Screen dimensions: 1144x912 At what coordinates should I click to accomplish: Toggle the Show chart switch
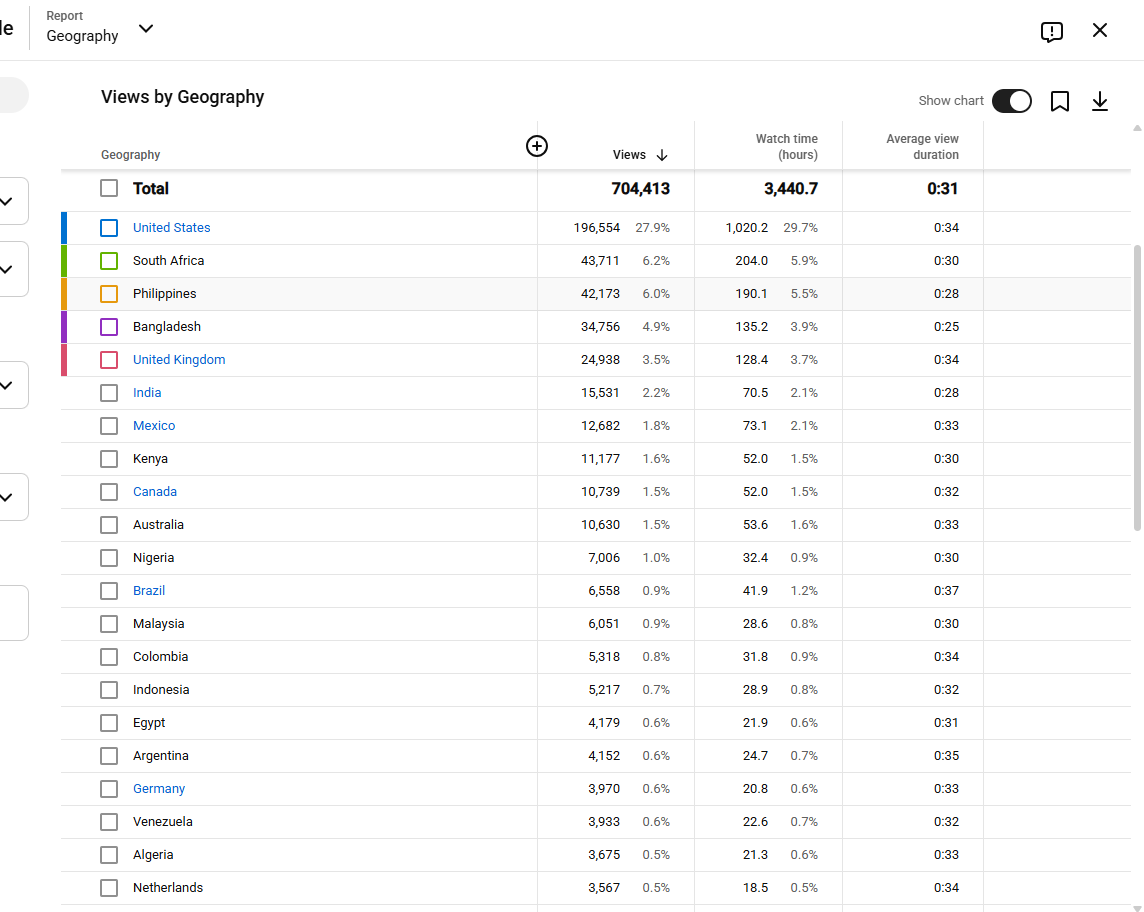[1011, 101]
